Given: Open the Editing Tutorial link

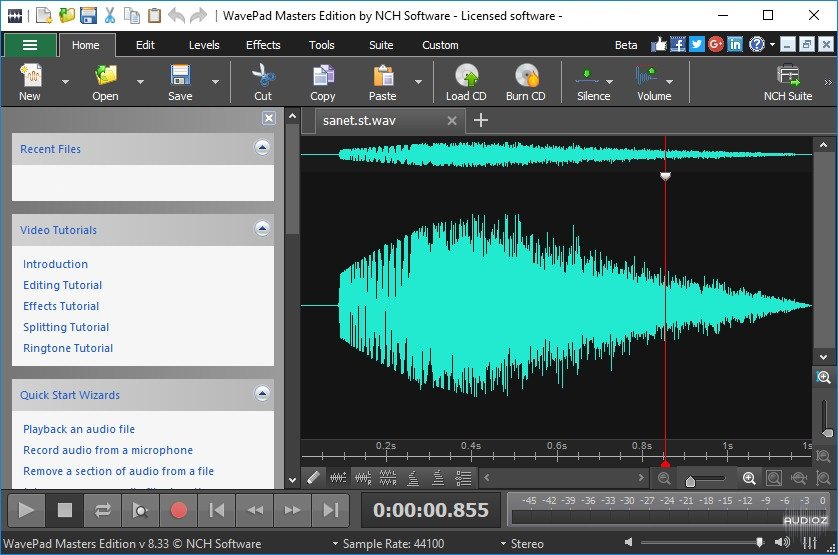Looking at the screenshot, I should [62, 285].
